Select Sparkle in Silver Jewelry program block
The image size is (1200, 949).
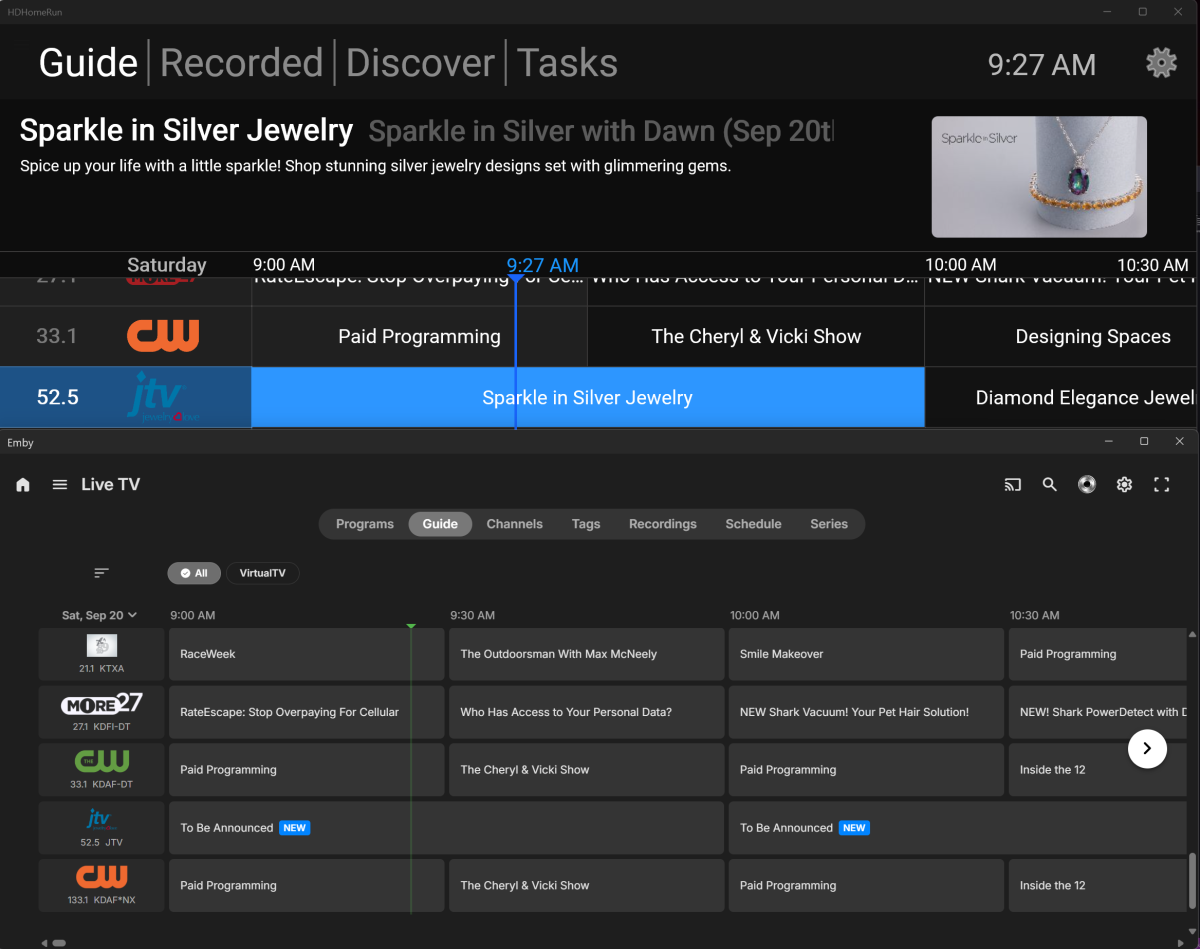pos(588,397)
